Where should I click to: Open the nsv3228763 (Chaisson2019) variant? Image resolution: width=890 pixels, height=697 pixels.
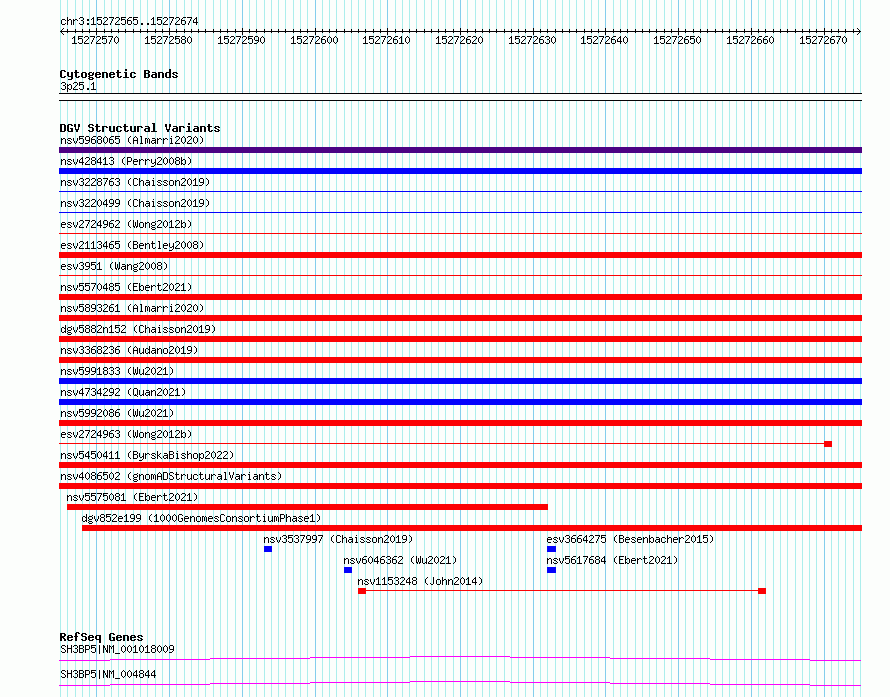(135, 182)
